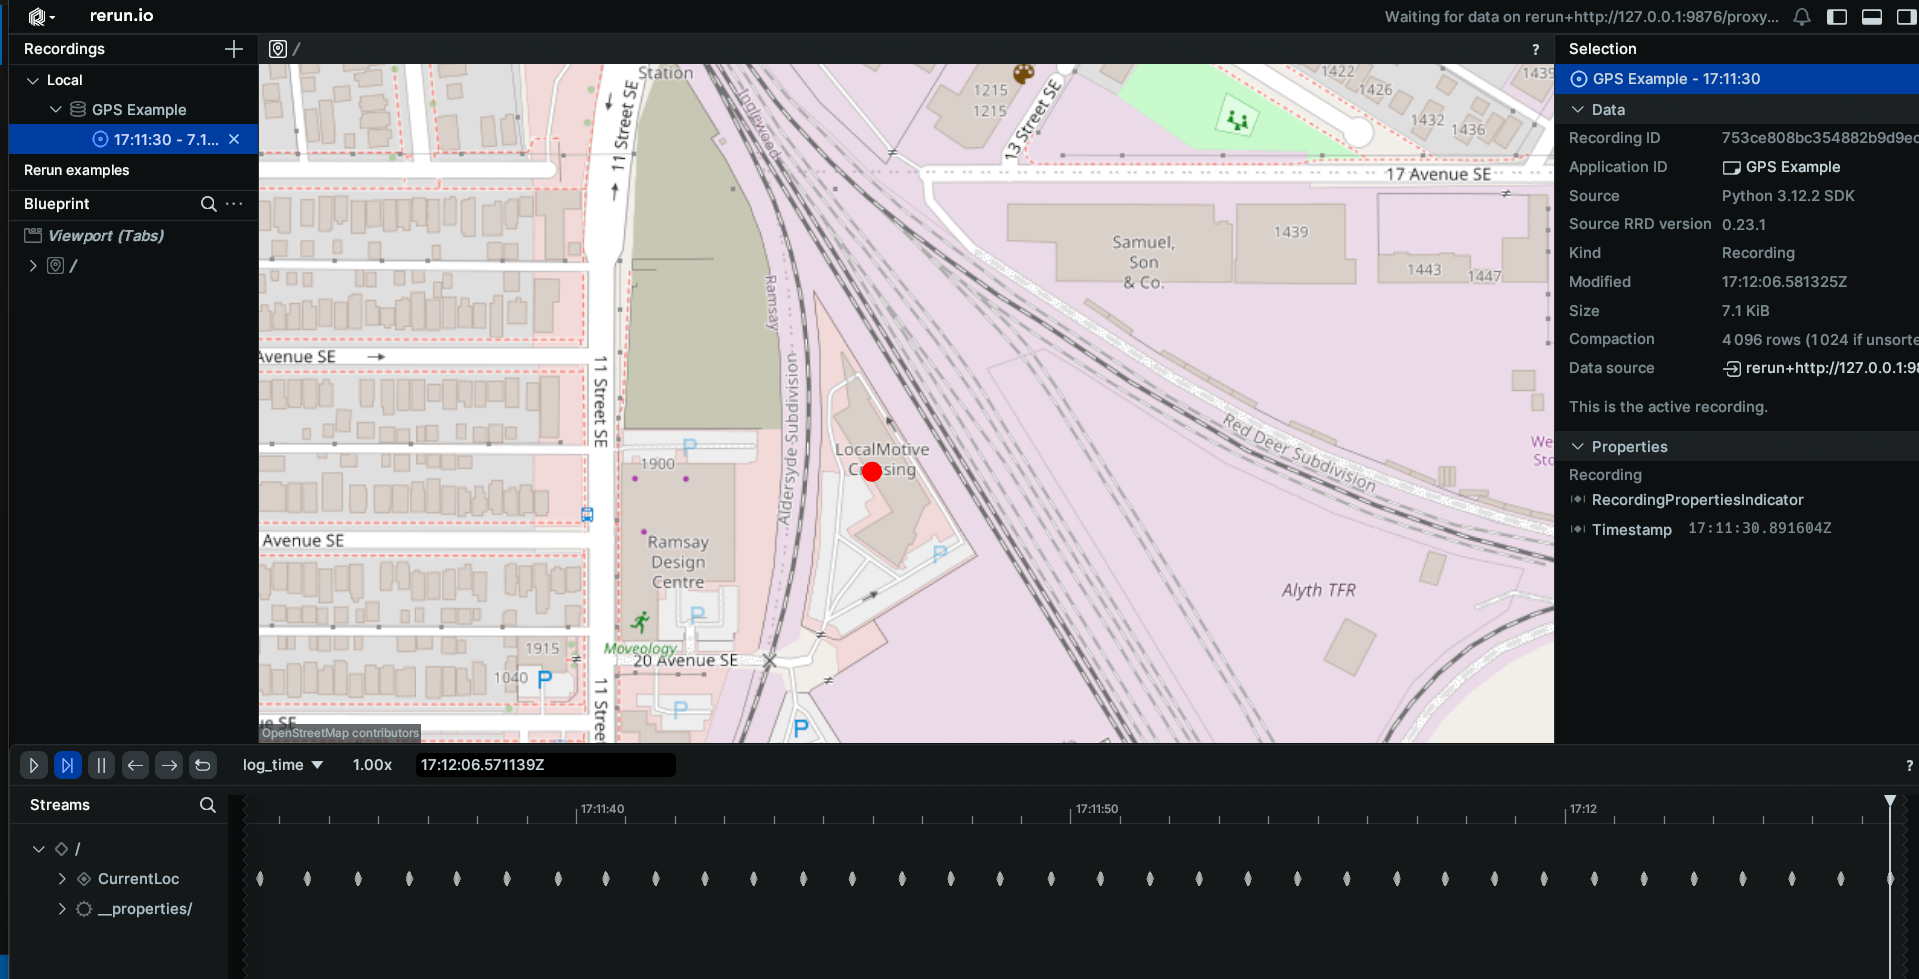Select Viewport (Tabs) in Blueprint
The image size is (1919, 979).
click(106, 236)
